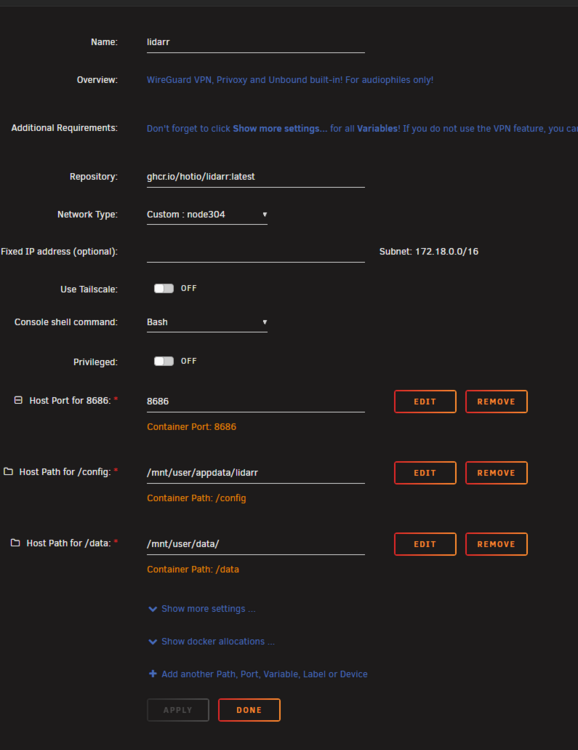The width and height of the screenshot is (578, 750).
Task: Expand Show more settings
Action: point(208,609)
